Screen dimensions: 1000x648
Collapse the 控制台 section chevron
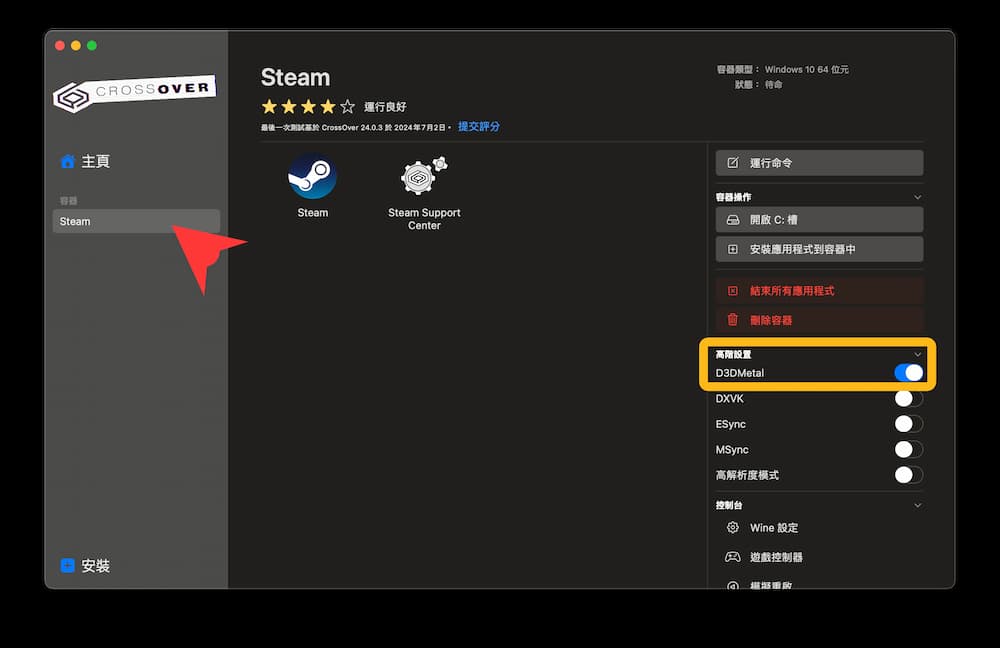tap(918, 505)
